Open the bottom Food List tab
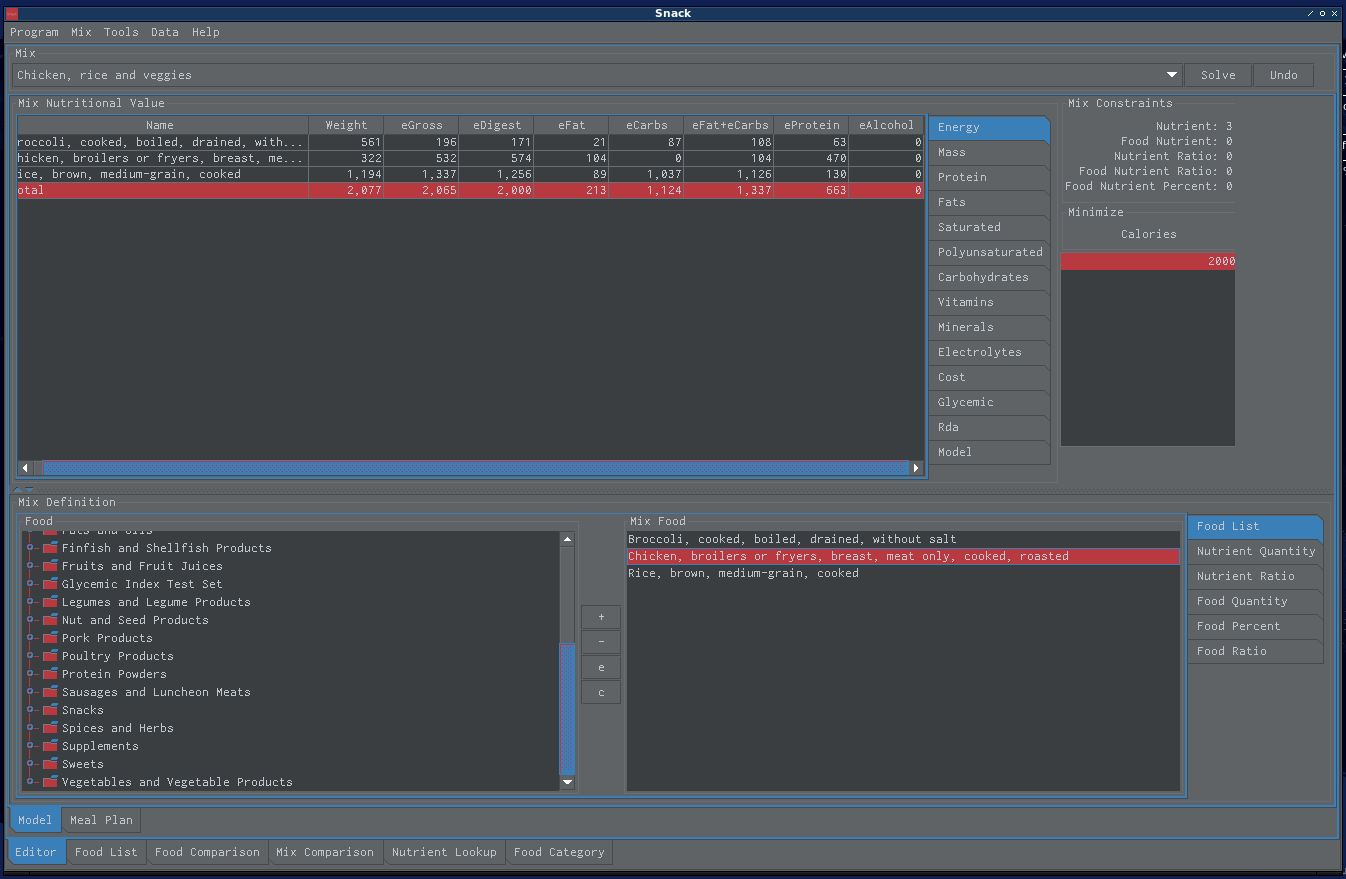Viewport: 1346px width, 879px height. point(106,852)
